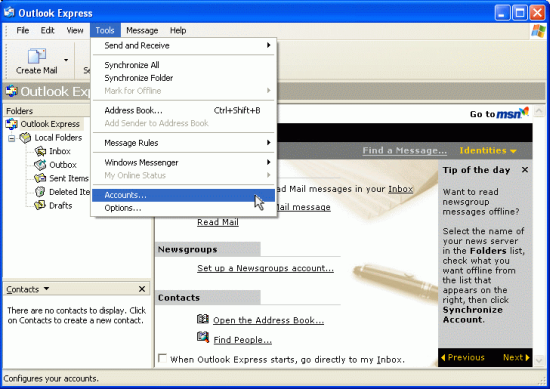The height and width of the screenshot is (389, 550).
Task: Open the Drafts folder icon
Action: coord(40,205)
